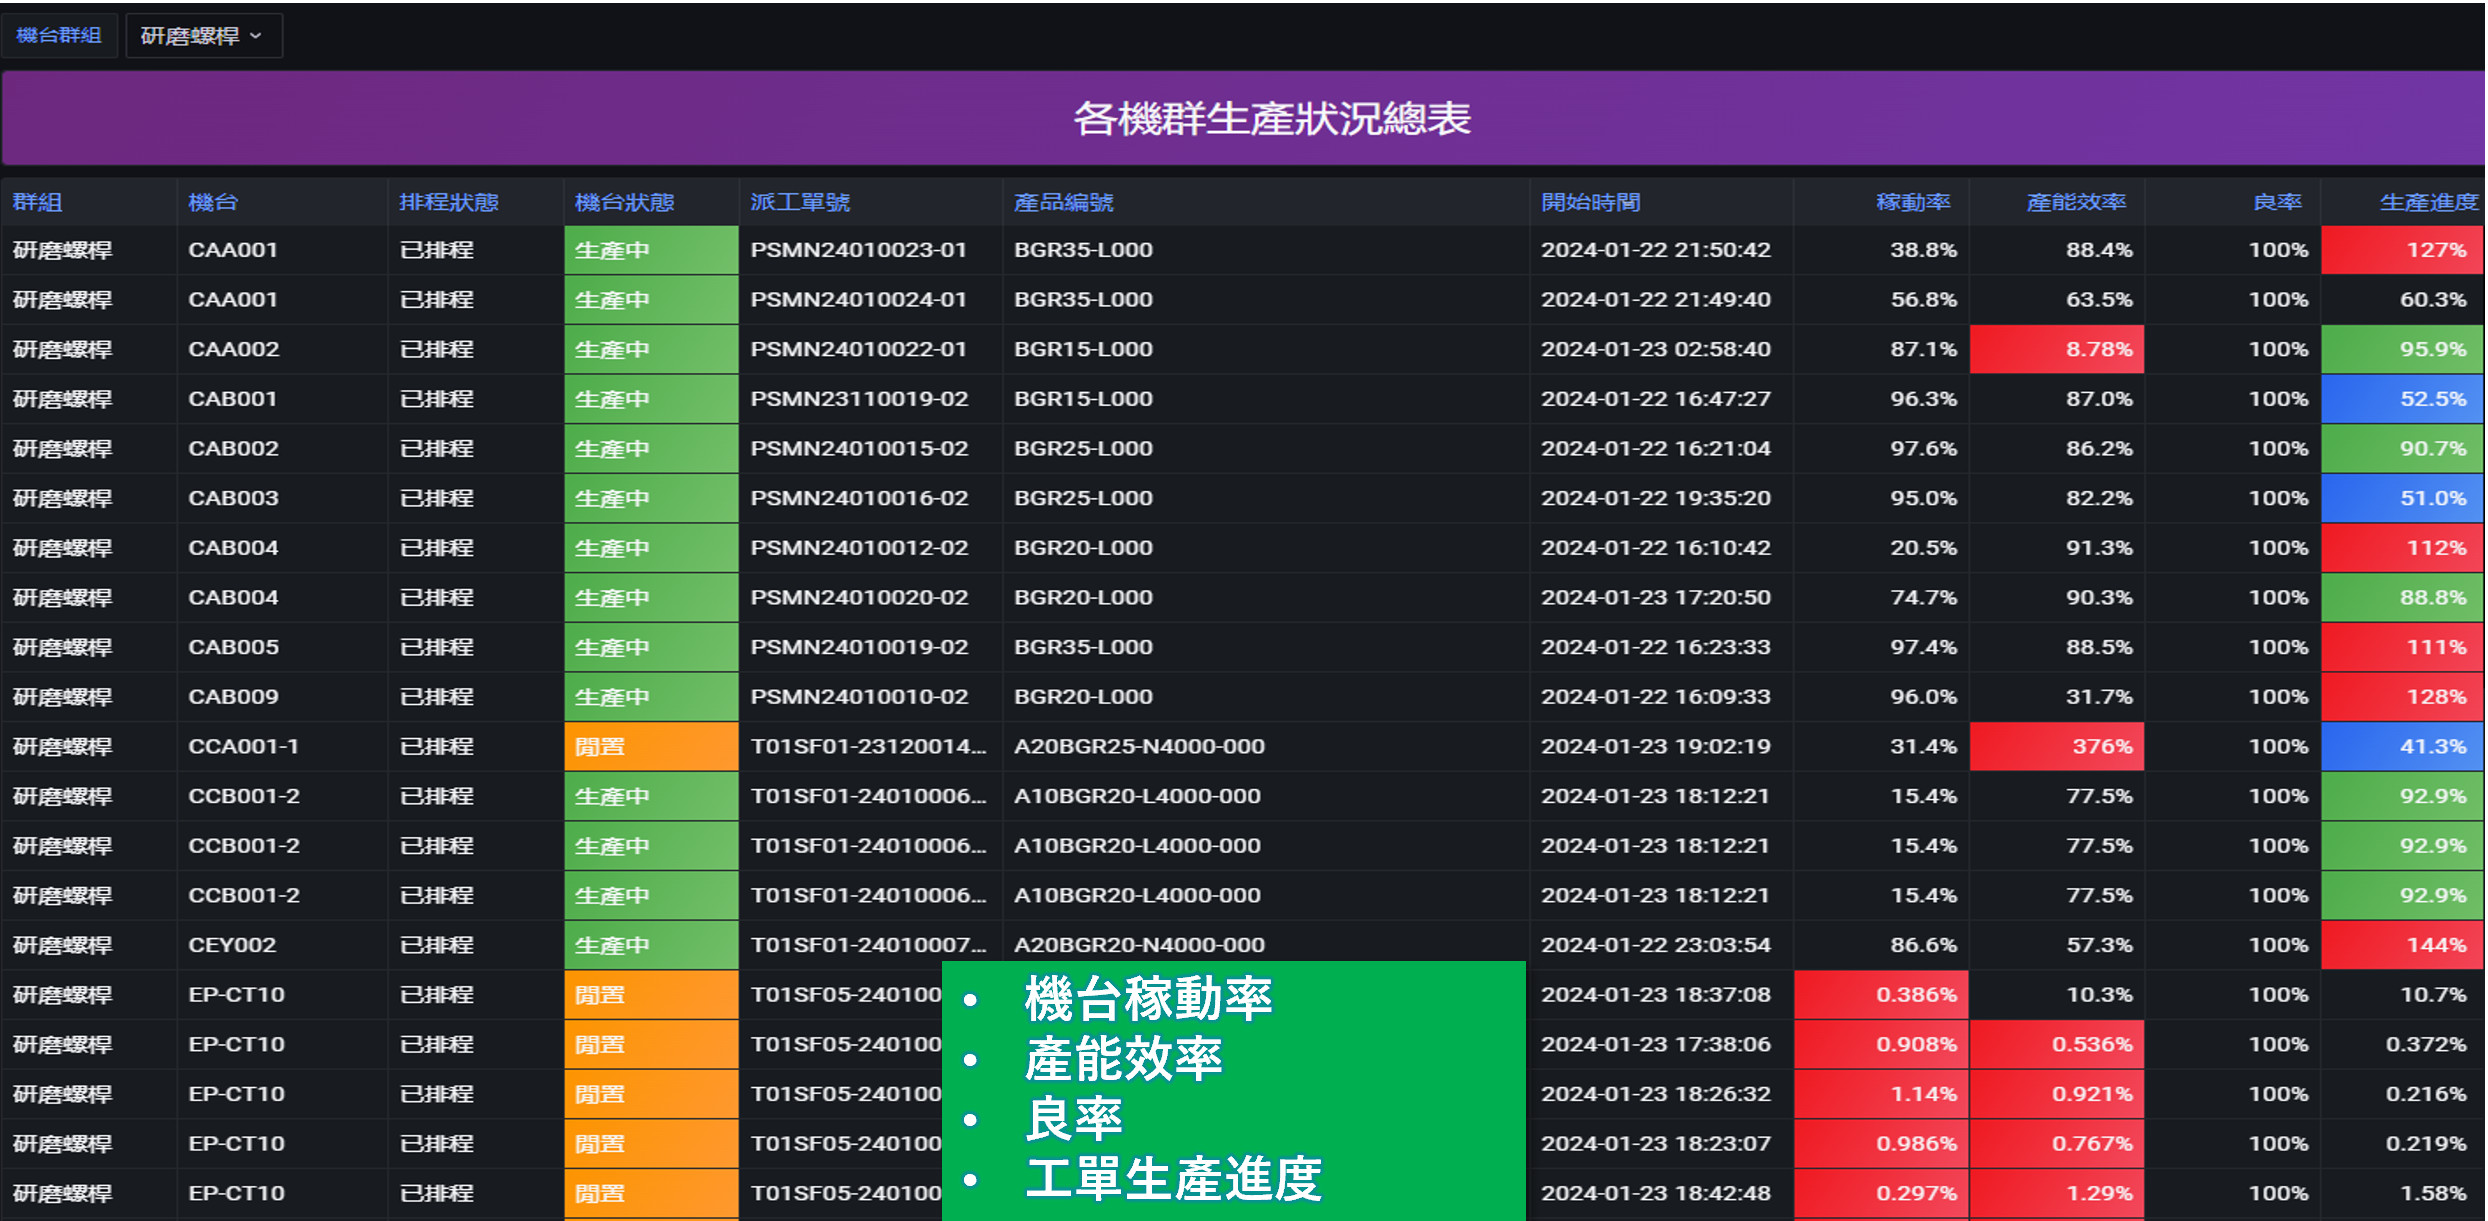The height and width of the screenshot is (1221, 2488).
Task: Sort table by 群組 column header
Action: point(38,202)
